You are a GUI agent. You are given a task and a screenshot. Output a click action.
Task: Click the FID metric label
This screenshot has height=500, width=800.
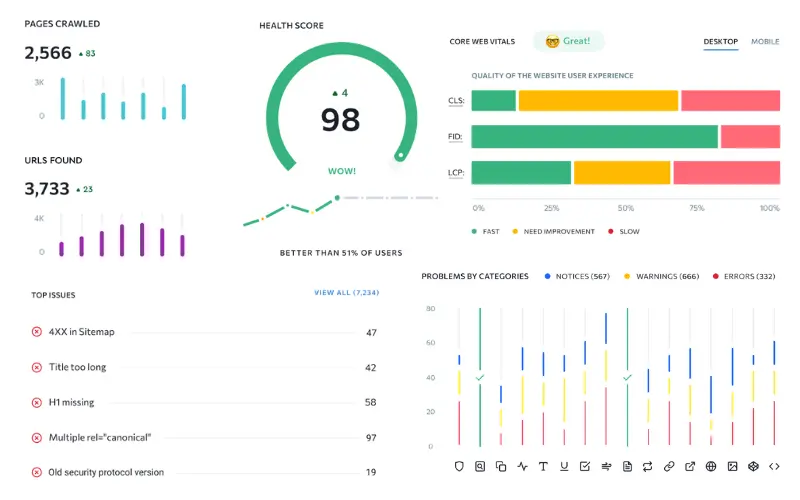point(455,137)
